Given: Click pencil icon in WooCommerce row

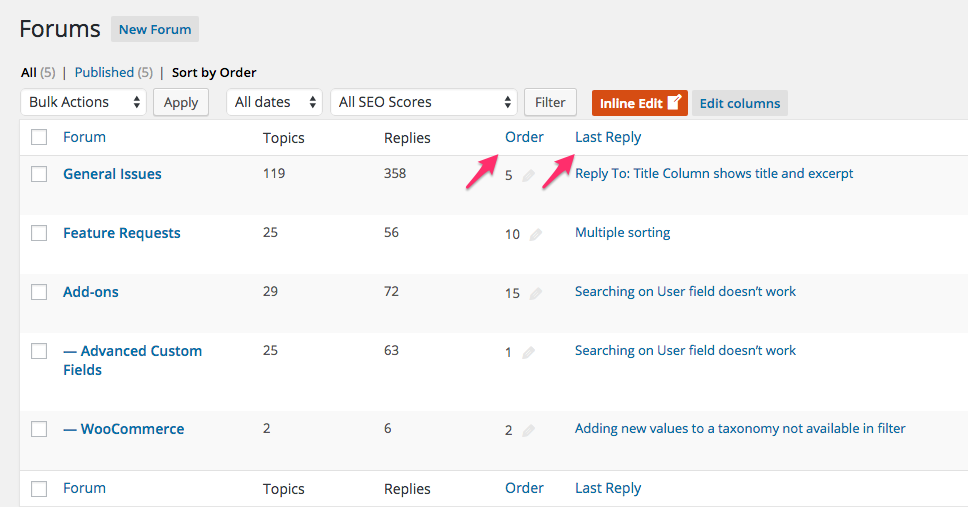Looking at the screenshot, I should click(528, 431).
